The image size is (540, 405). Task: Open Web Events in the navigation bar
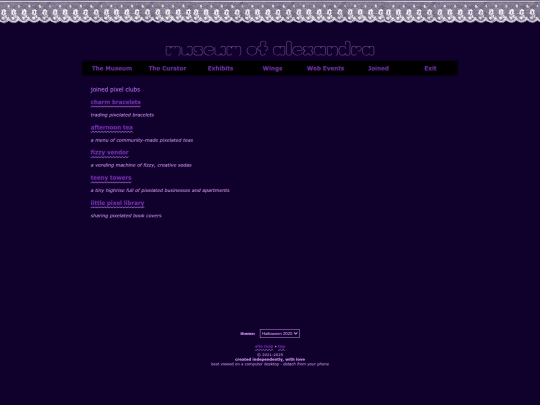point(325,68)
